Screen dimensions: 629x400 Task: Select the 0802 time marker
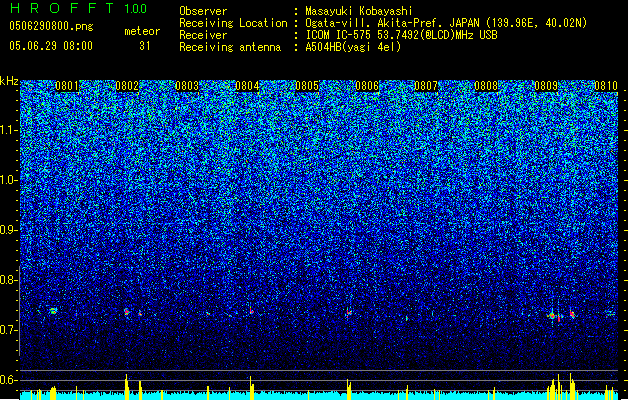(127, 86)
